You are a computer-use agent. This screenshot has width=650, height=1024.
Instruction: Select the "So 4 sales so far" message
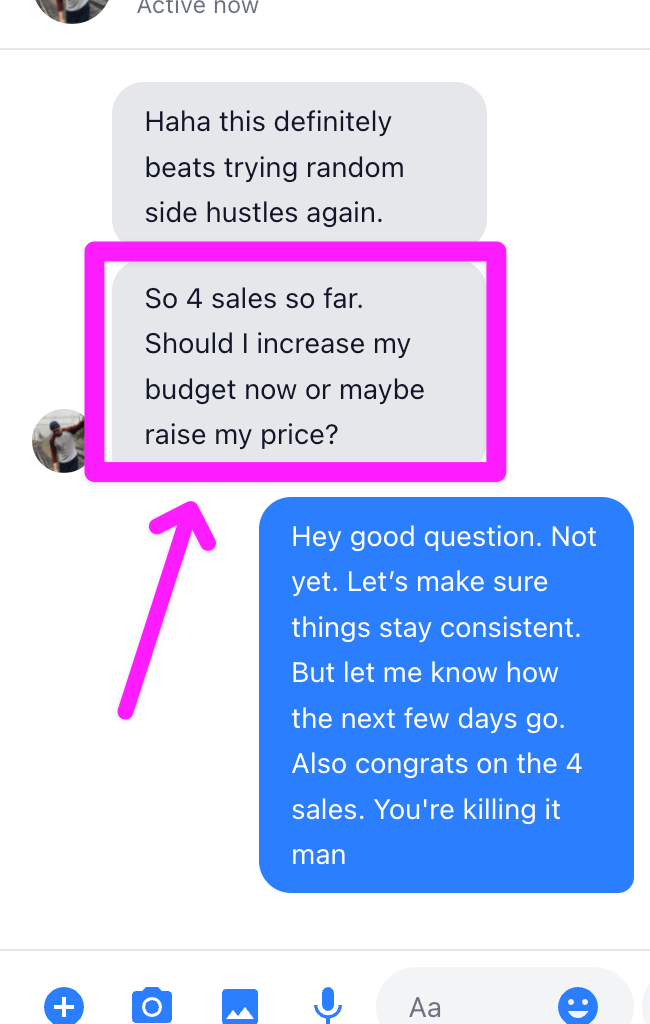(298, 365)
